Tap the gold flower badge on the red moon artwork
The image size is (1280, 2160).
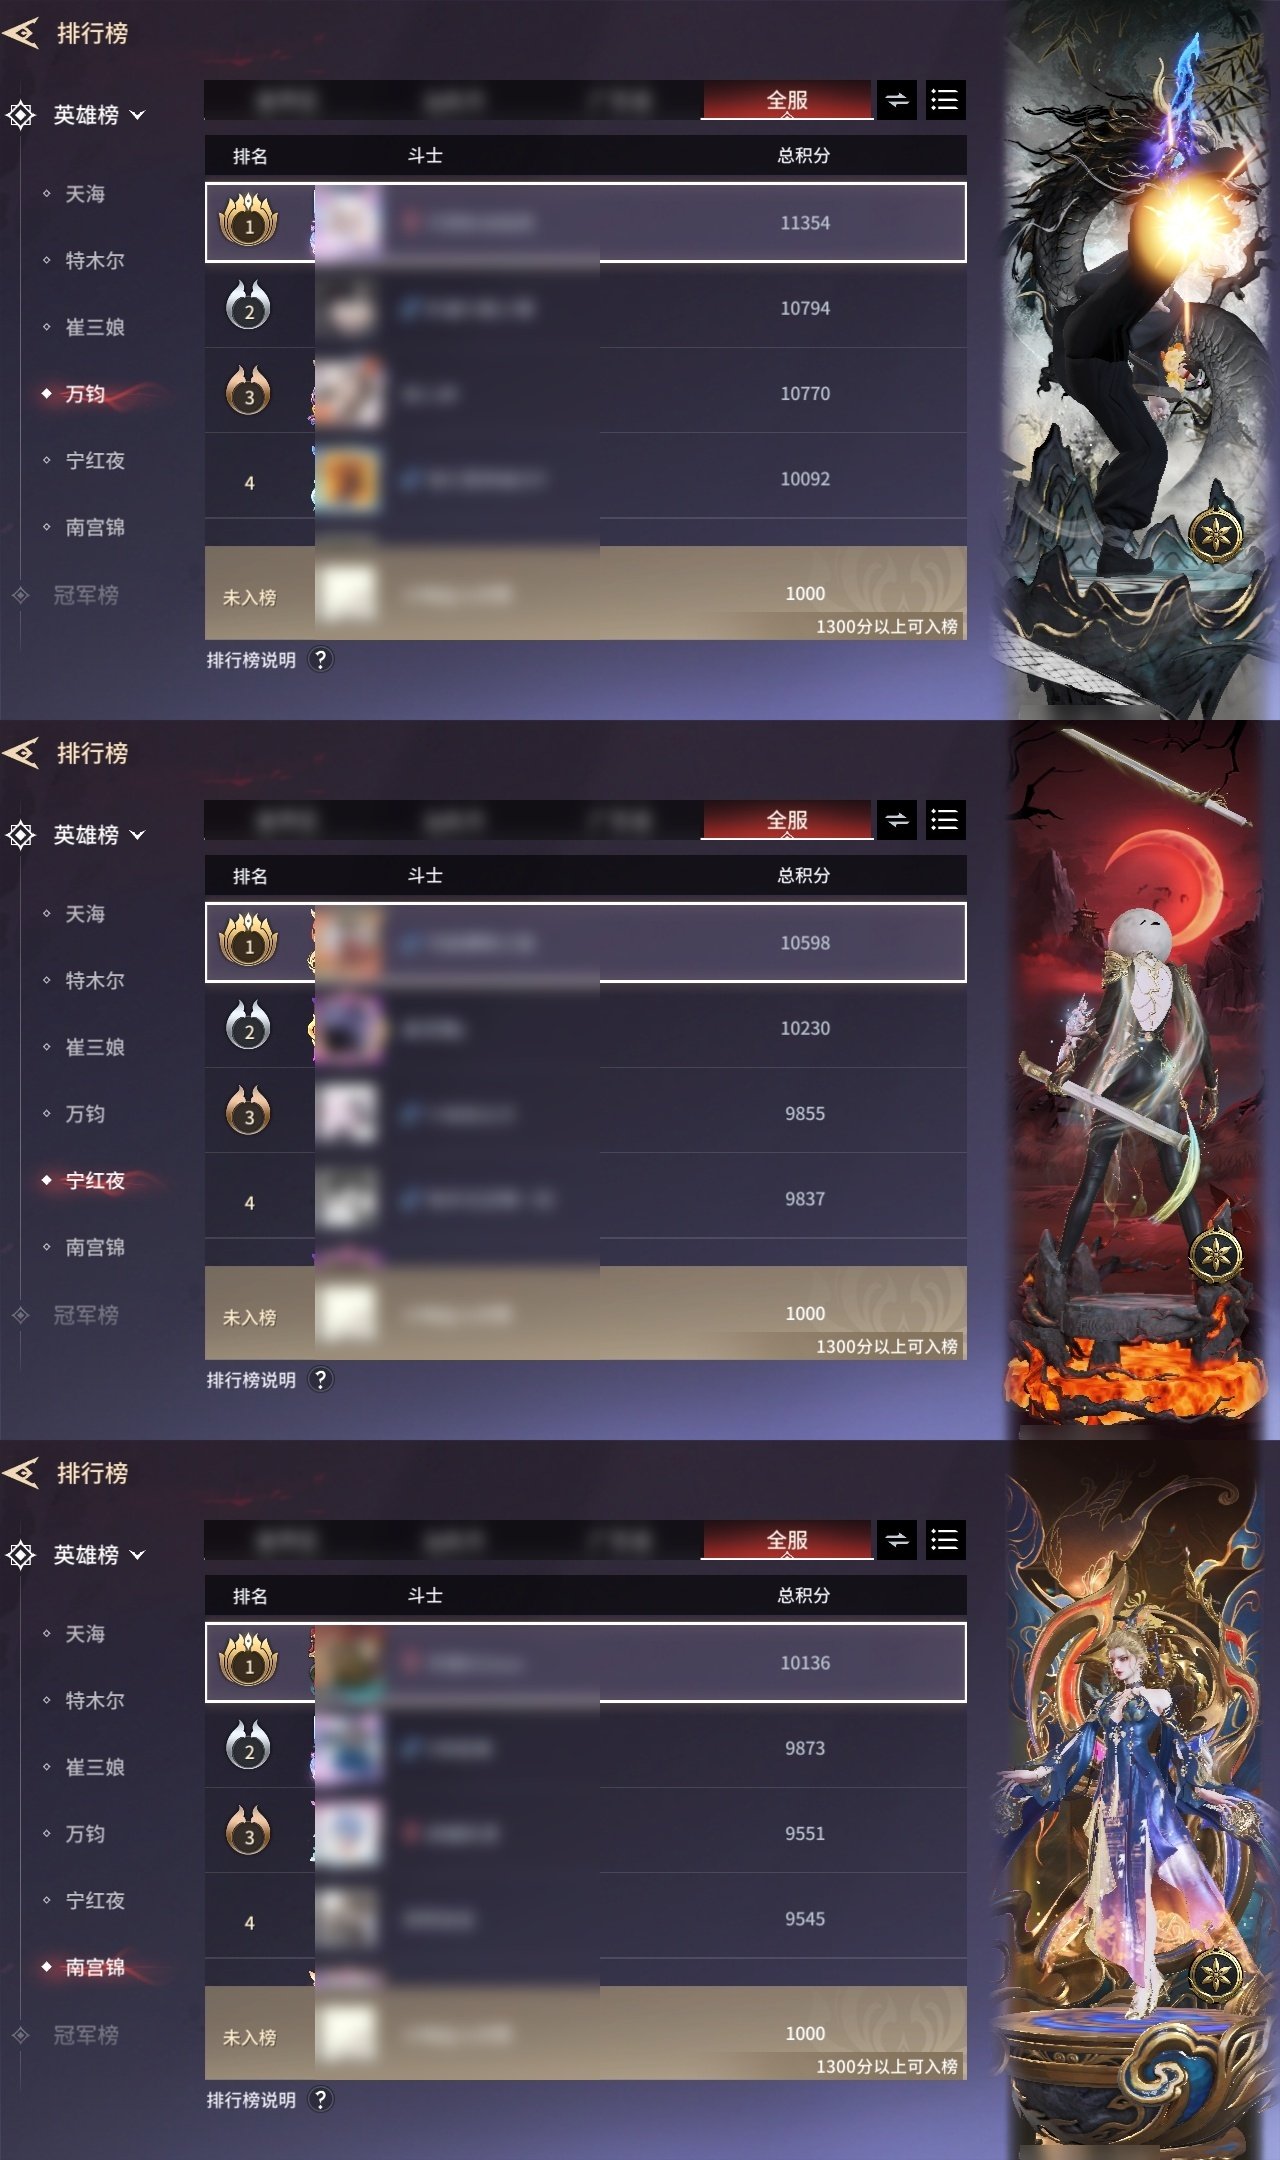coord(1215,1255)
